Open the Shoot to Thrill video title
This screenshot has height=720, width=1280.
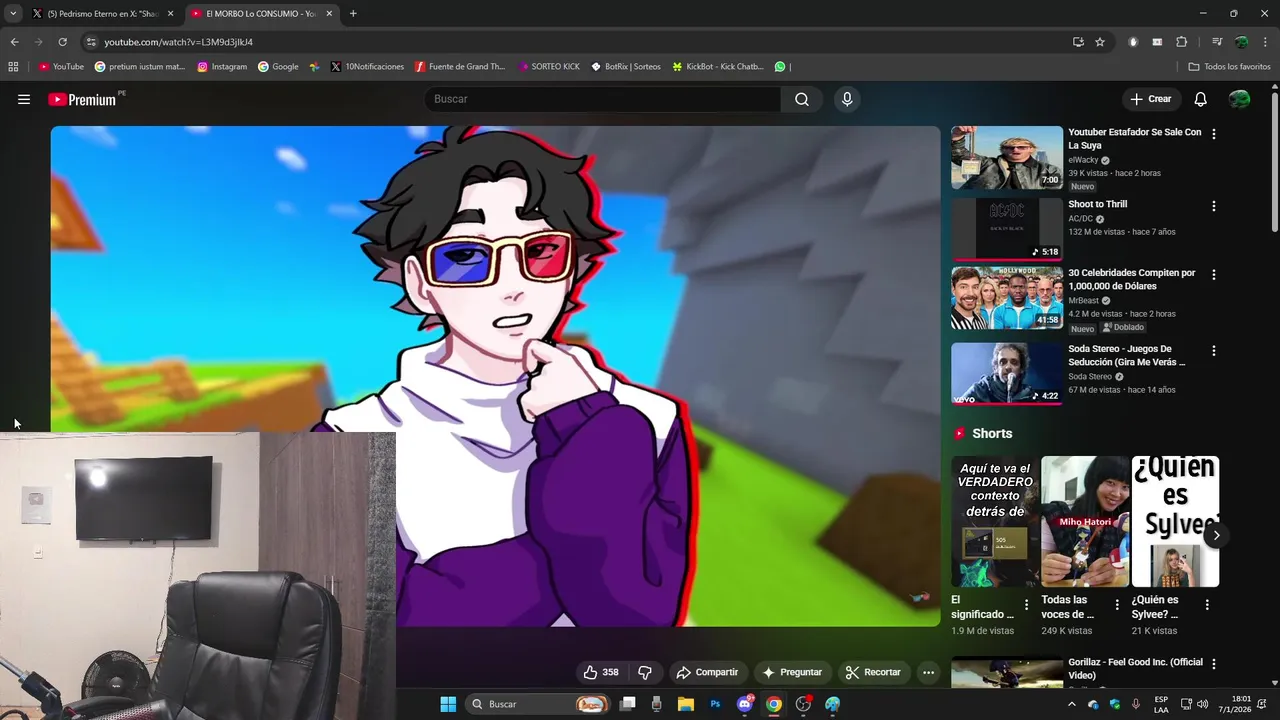(1097, 204)
